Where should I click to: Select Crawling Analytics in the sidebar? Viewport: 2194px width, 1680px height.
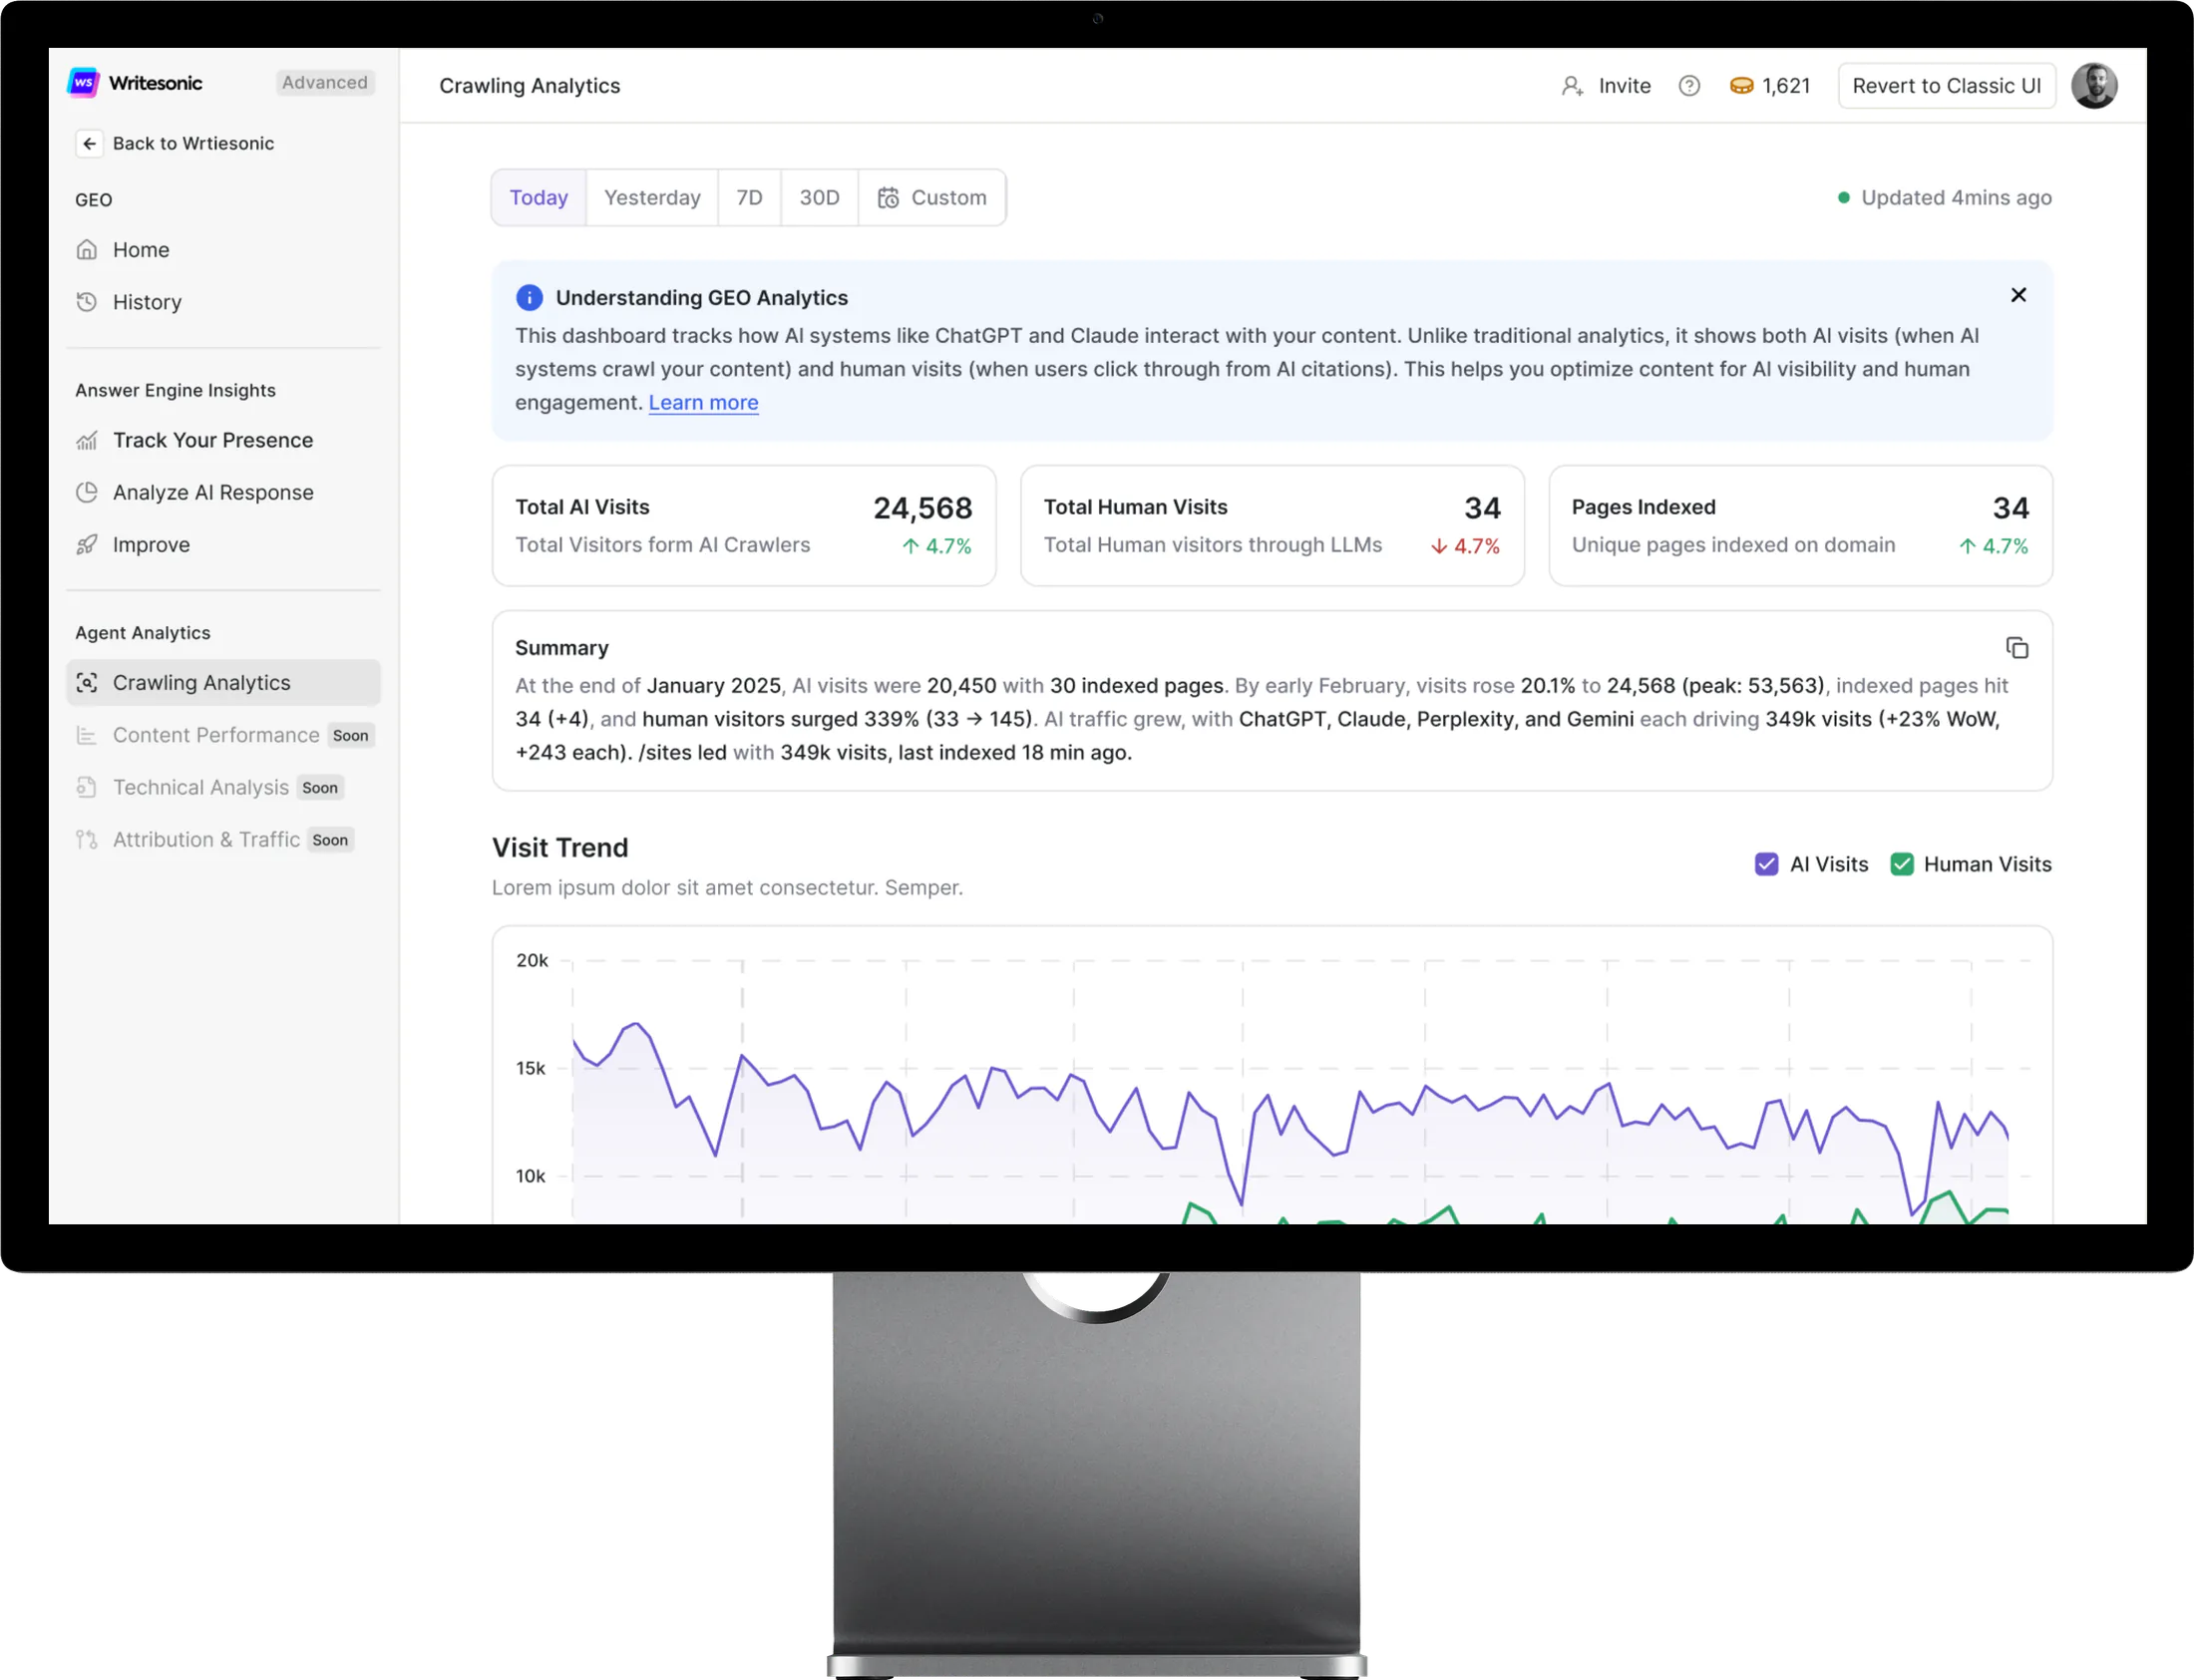pos(223,683)
